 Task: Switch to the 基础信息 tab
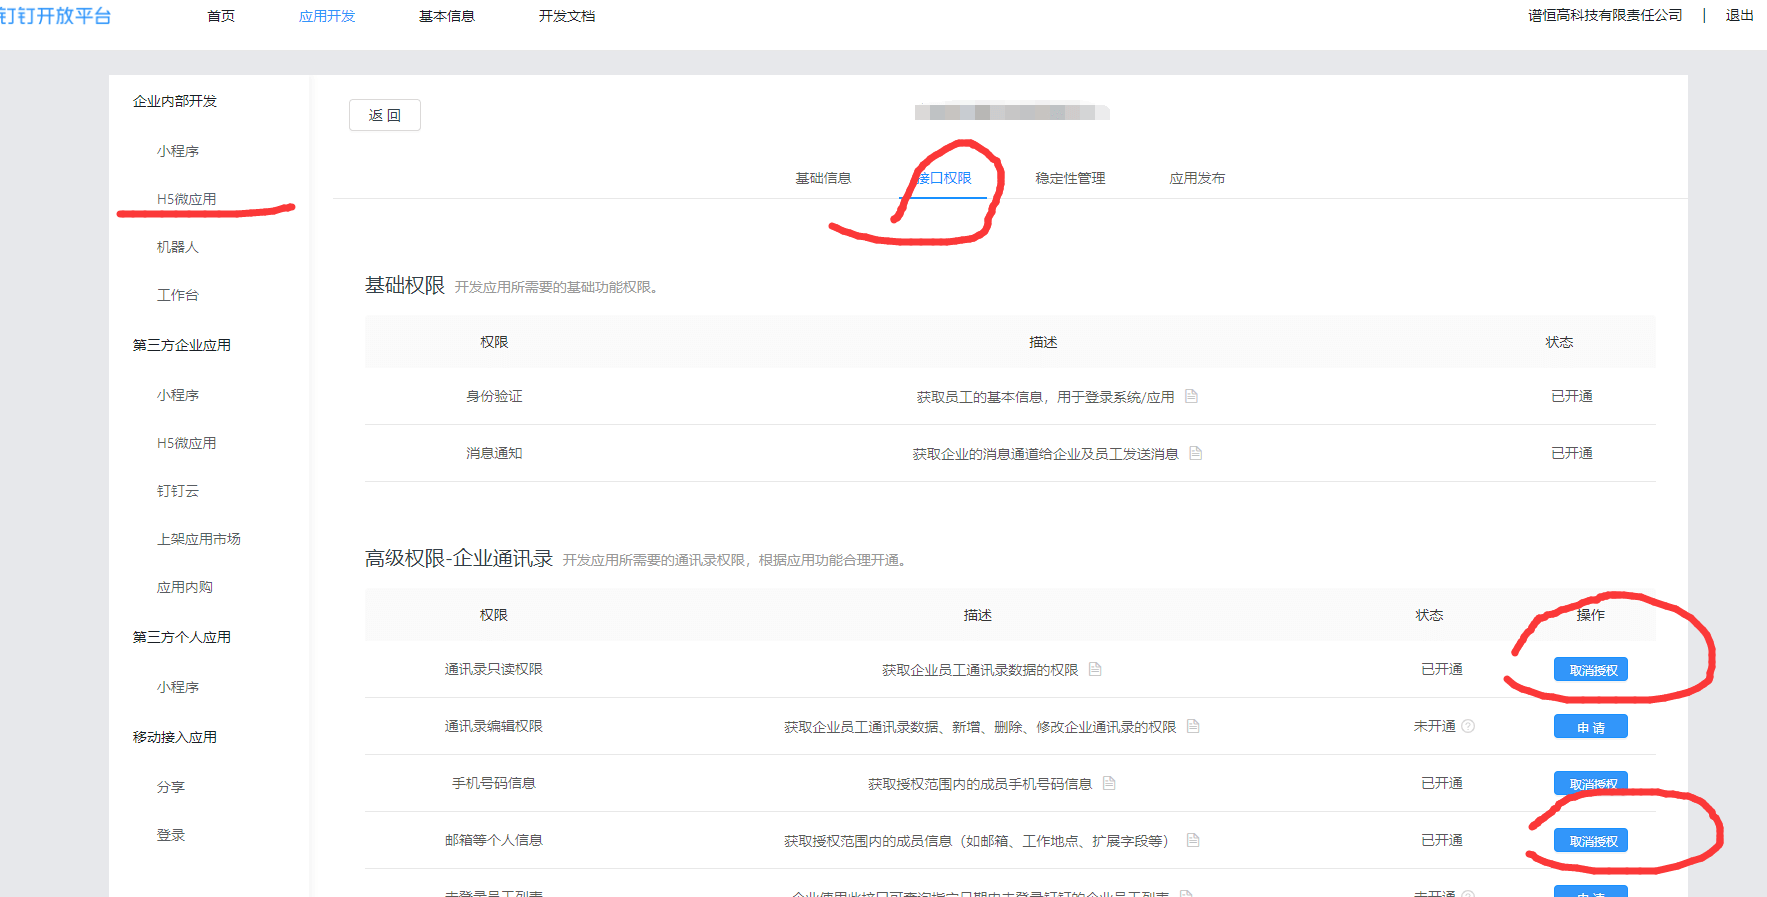(x=823, y=178)
